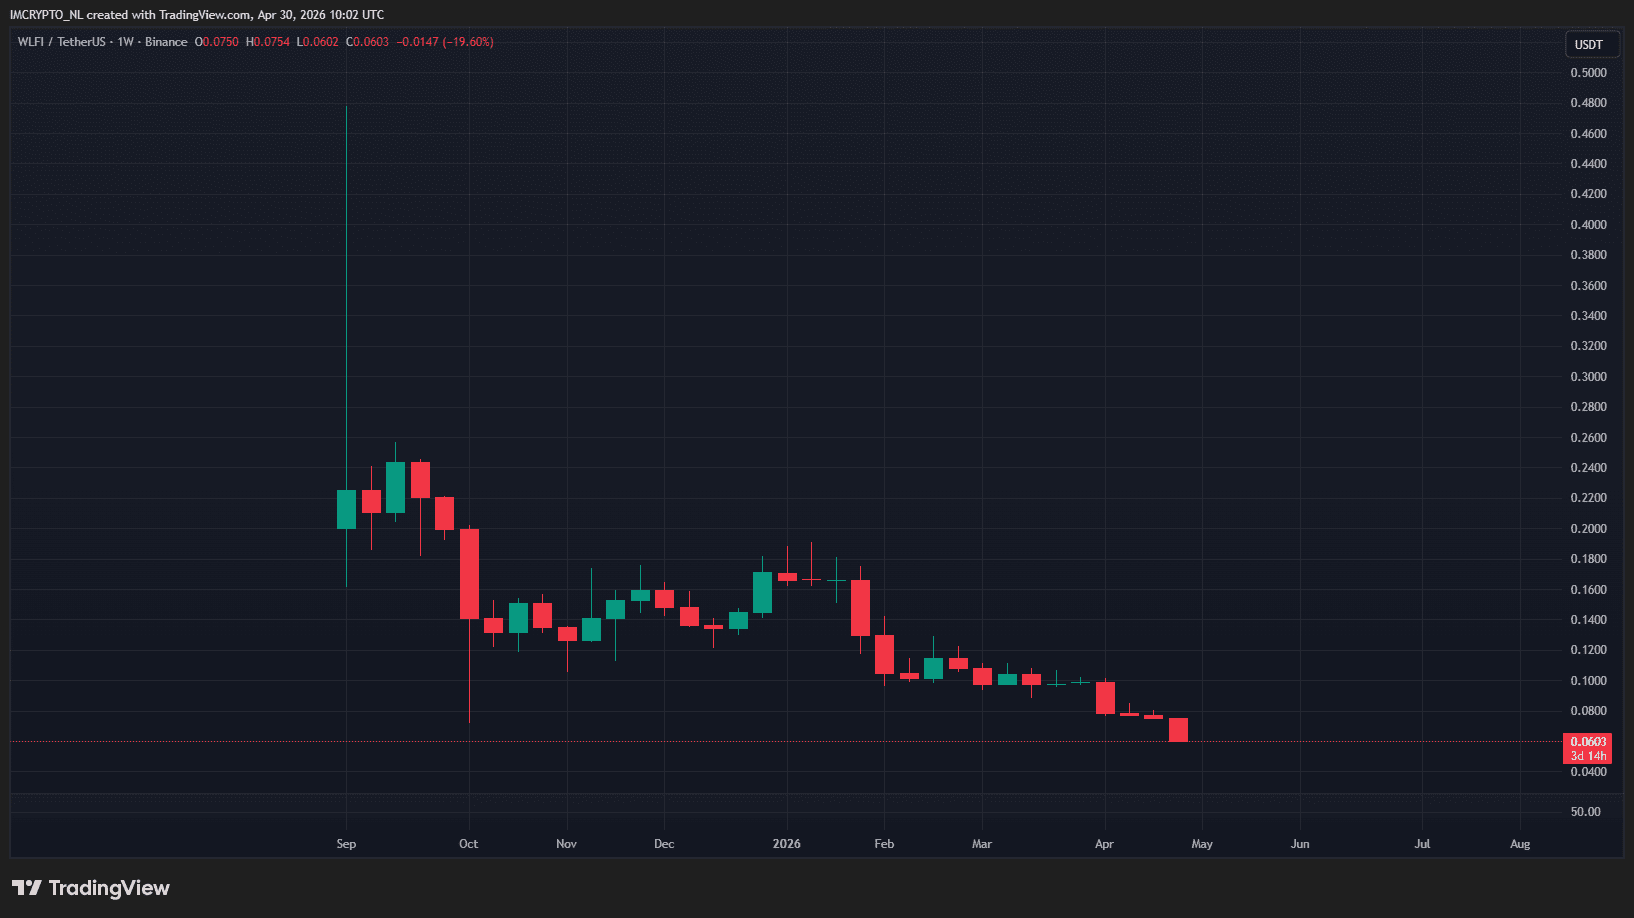Viewport: 1634px width, 918px height.
Task: Click the Binance exchange label
Action: [166, 42]
